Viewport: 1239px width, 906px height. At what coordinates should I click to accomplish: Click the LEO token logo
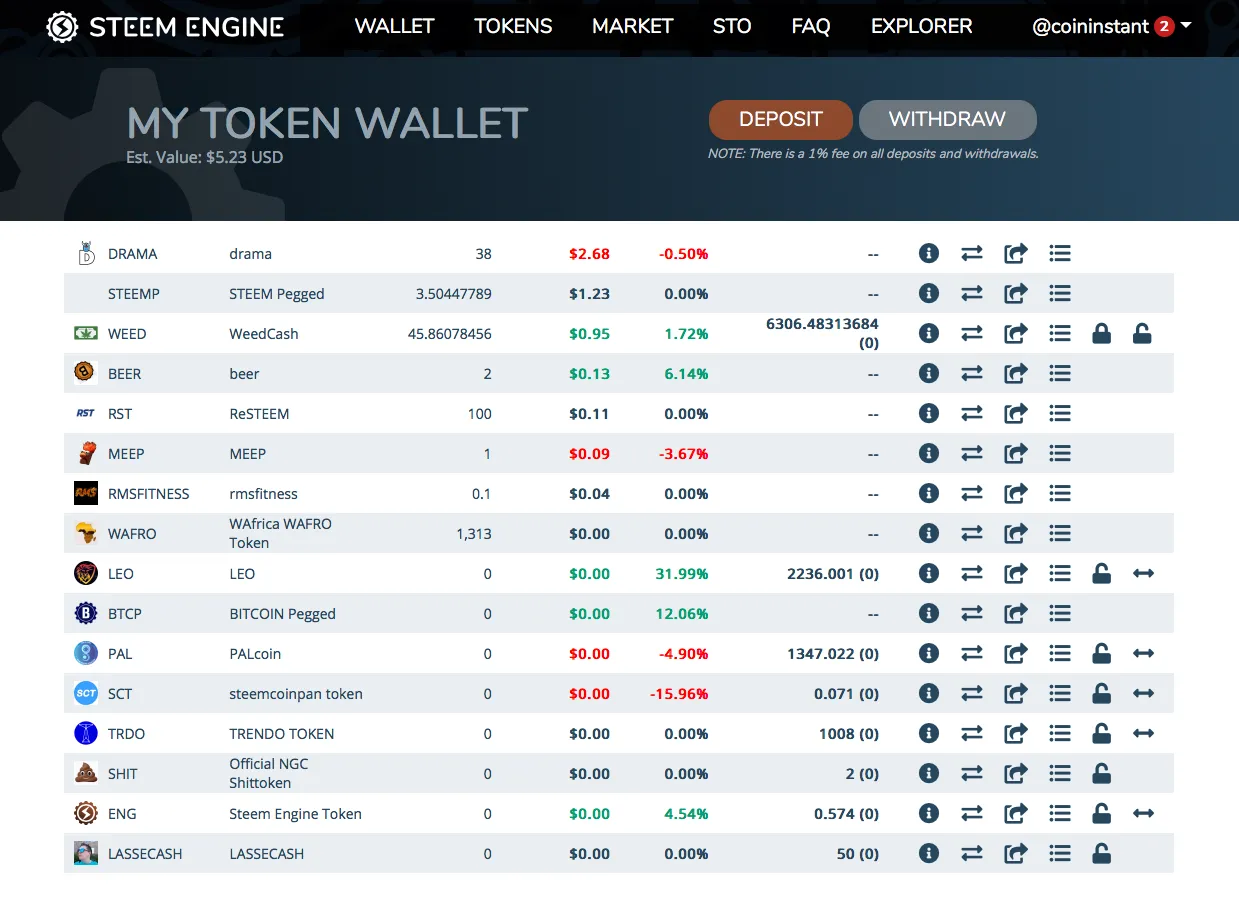tap(86, 574)
